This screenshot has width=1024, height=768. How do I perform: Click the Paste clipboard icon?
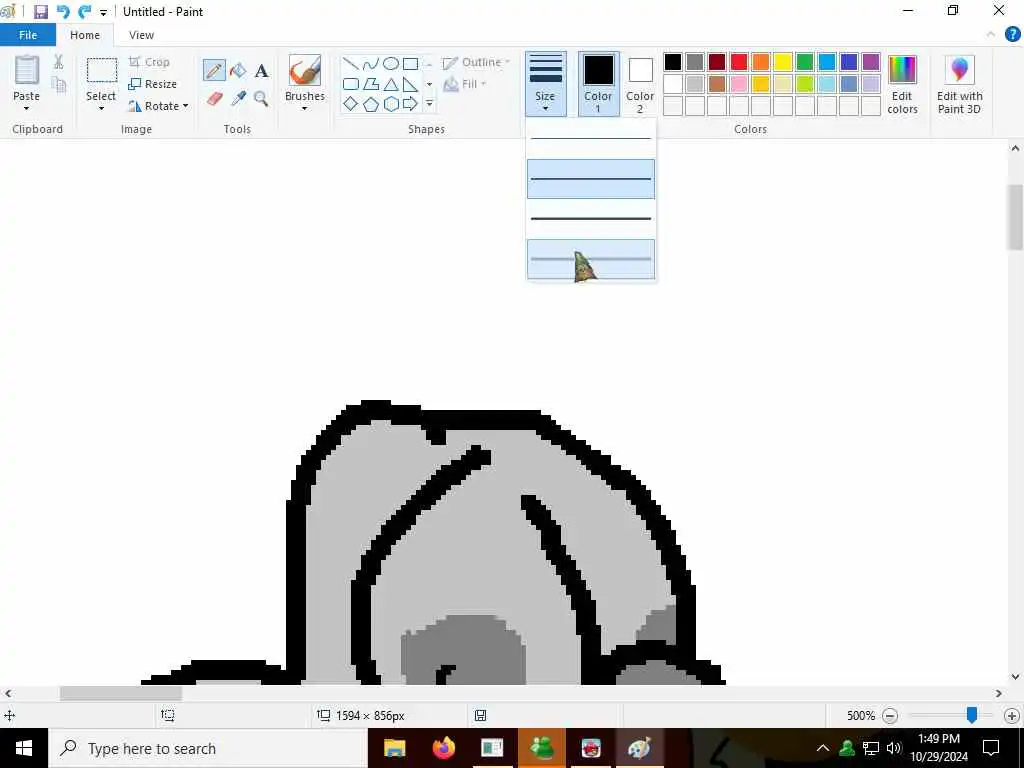coord(27,70)
